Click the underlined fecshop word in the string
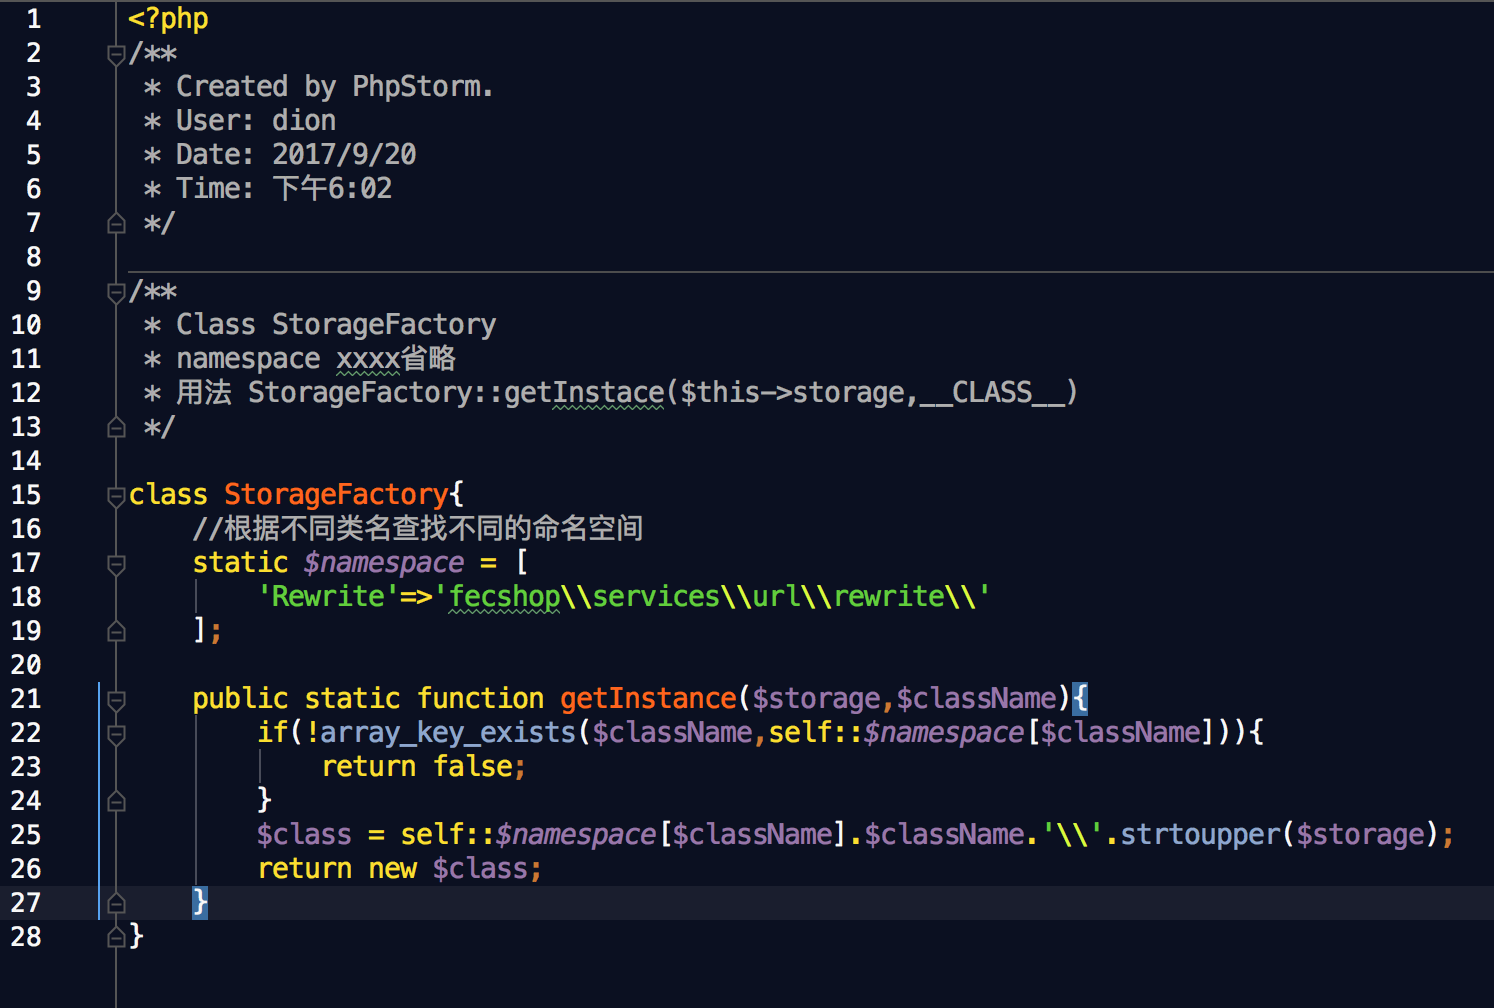This screenshot has height=1008, width=1494. point(504,596)
